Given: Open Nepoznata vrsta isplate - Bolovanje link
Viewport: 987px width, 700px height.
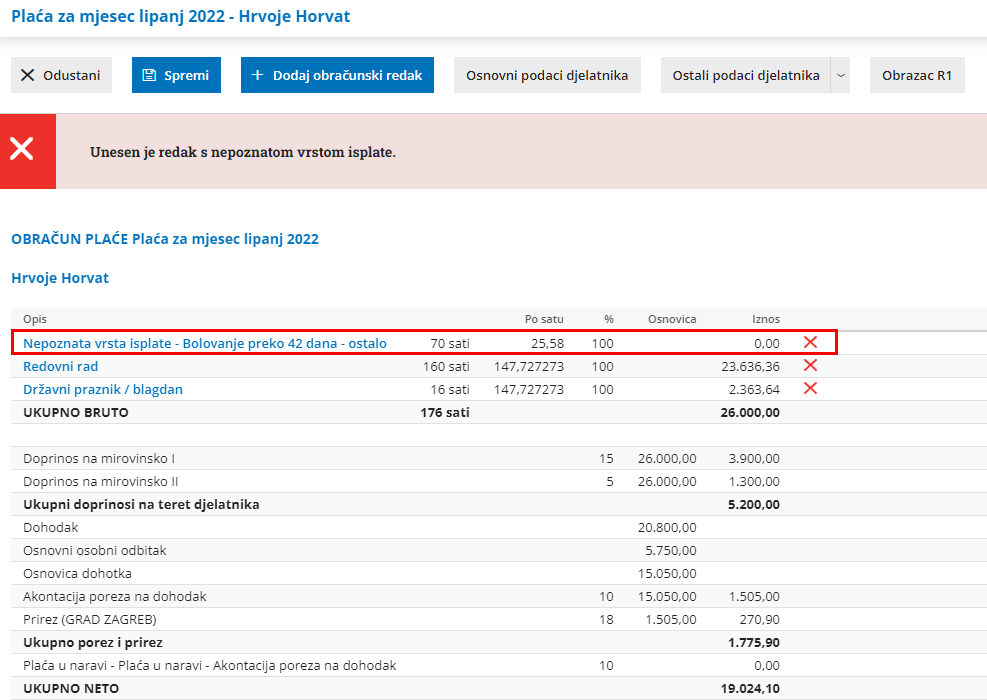Looking at the screenshot, I should click(205, 343).
